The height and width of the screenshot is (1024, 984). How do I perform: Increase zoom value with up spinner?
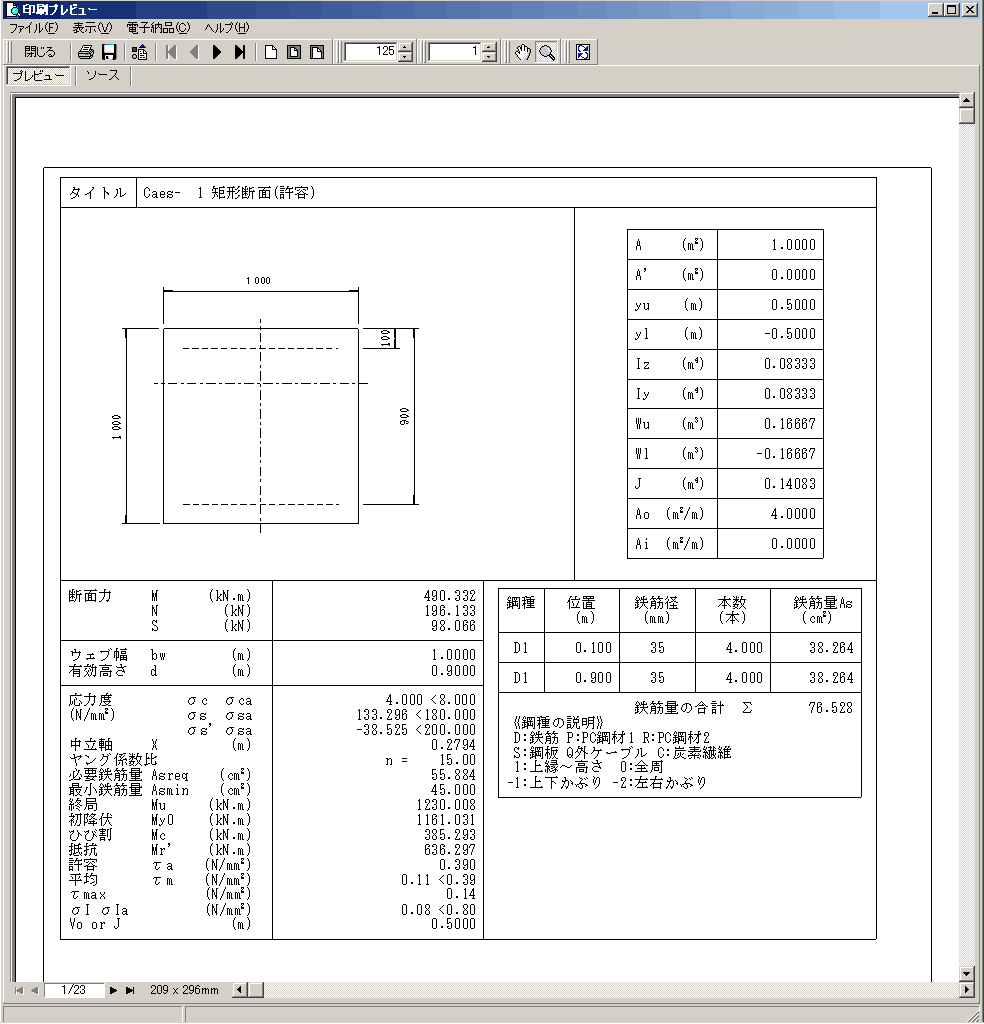click(405, 48)
